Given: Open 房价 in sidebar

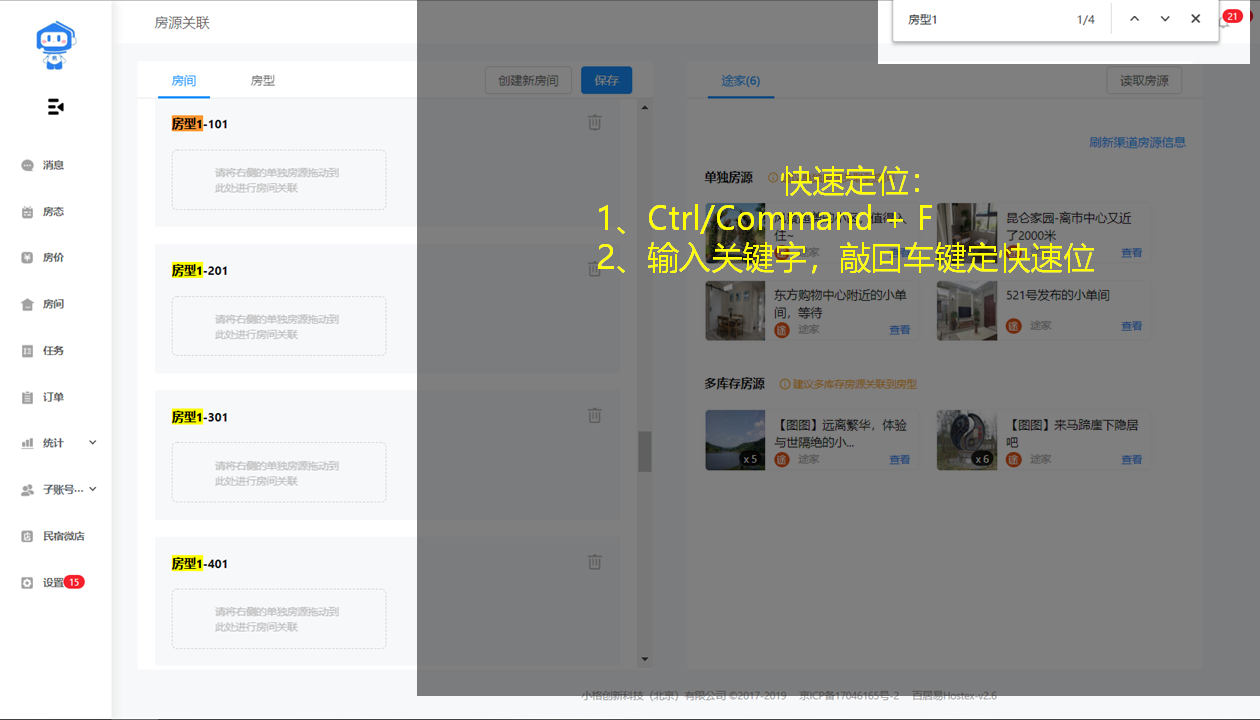Looking at the screenshot, I should click(x=53, y=258).
